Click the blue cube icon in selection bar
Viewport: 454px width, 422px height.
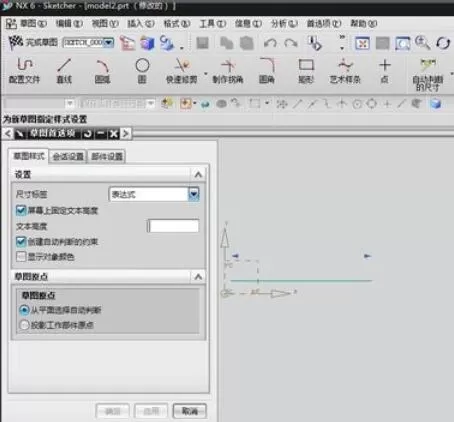point(435,104)
